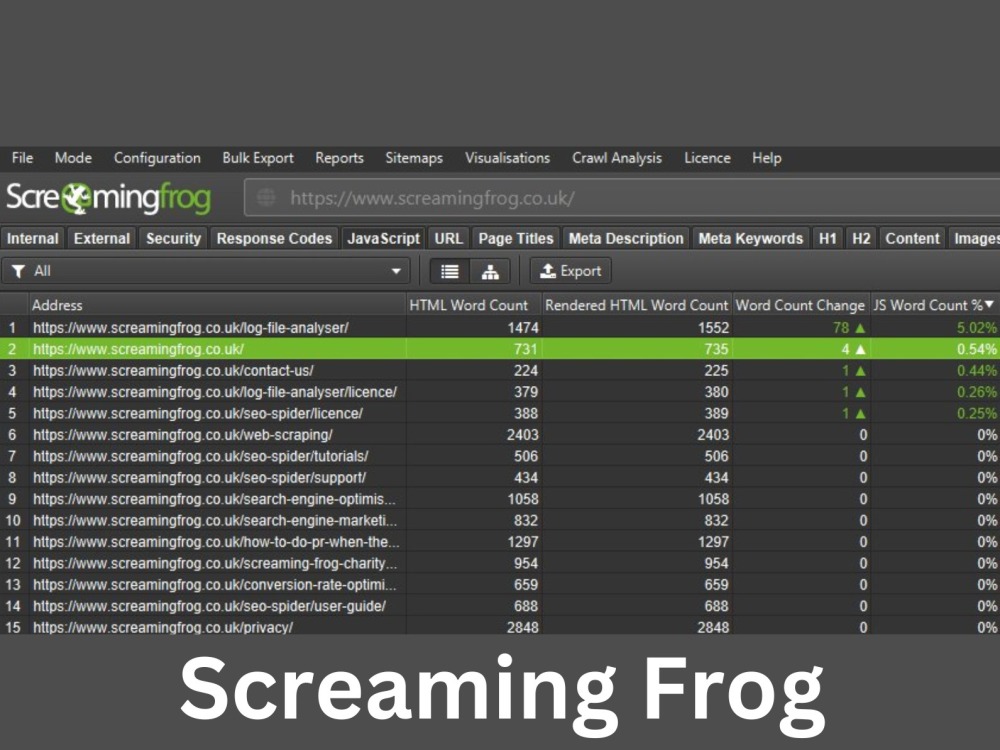Switch to list view icon

tap(450, 272)
